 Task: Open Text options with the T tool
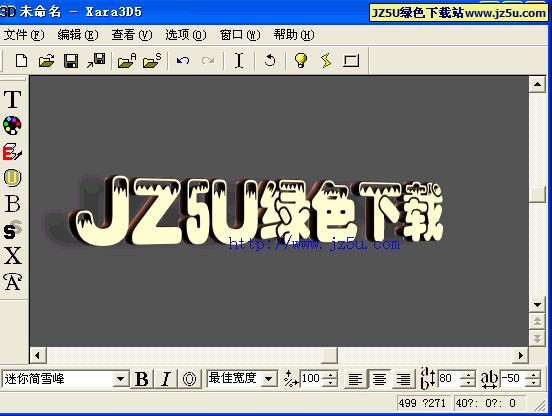(13, 99)
